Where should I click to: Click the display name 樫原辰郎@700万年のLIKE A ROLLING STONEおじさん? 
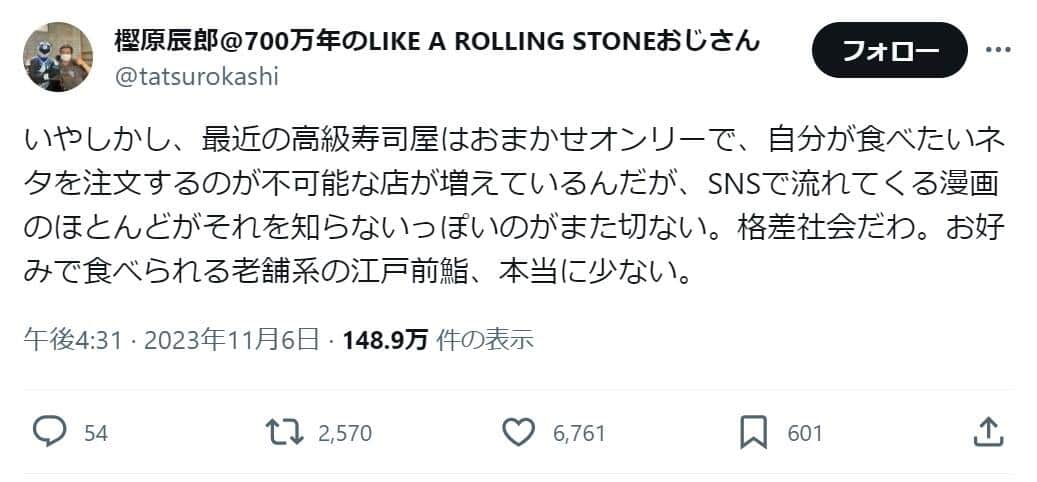pos(438,41)
